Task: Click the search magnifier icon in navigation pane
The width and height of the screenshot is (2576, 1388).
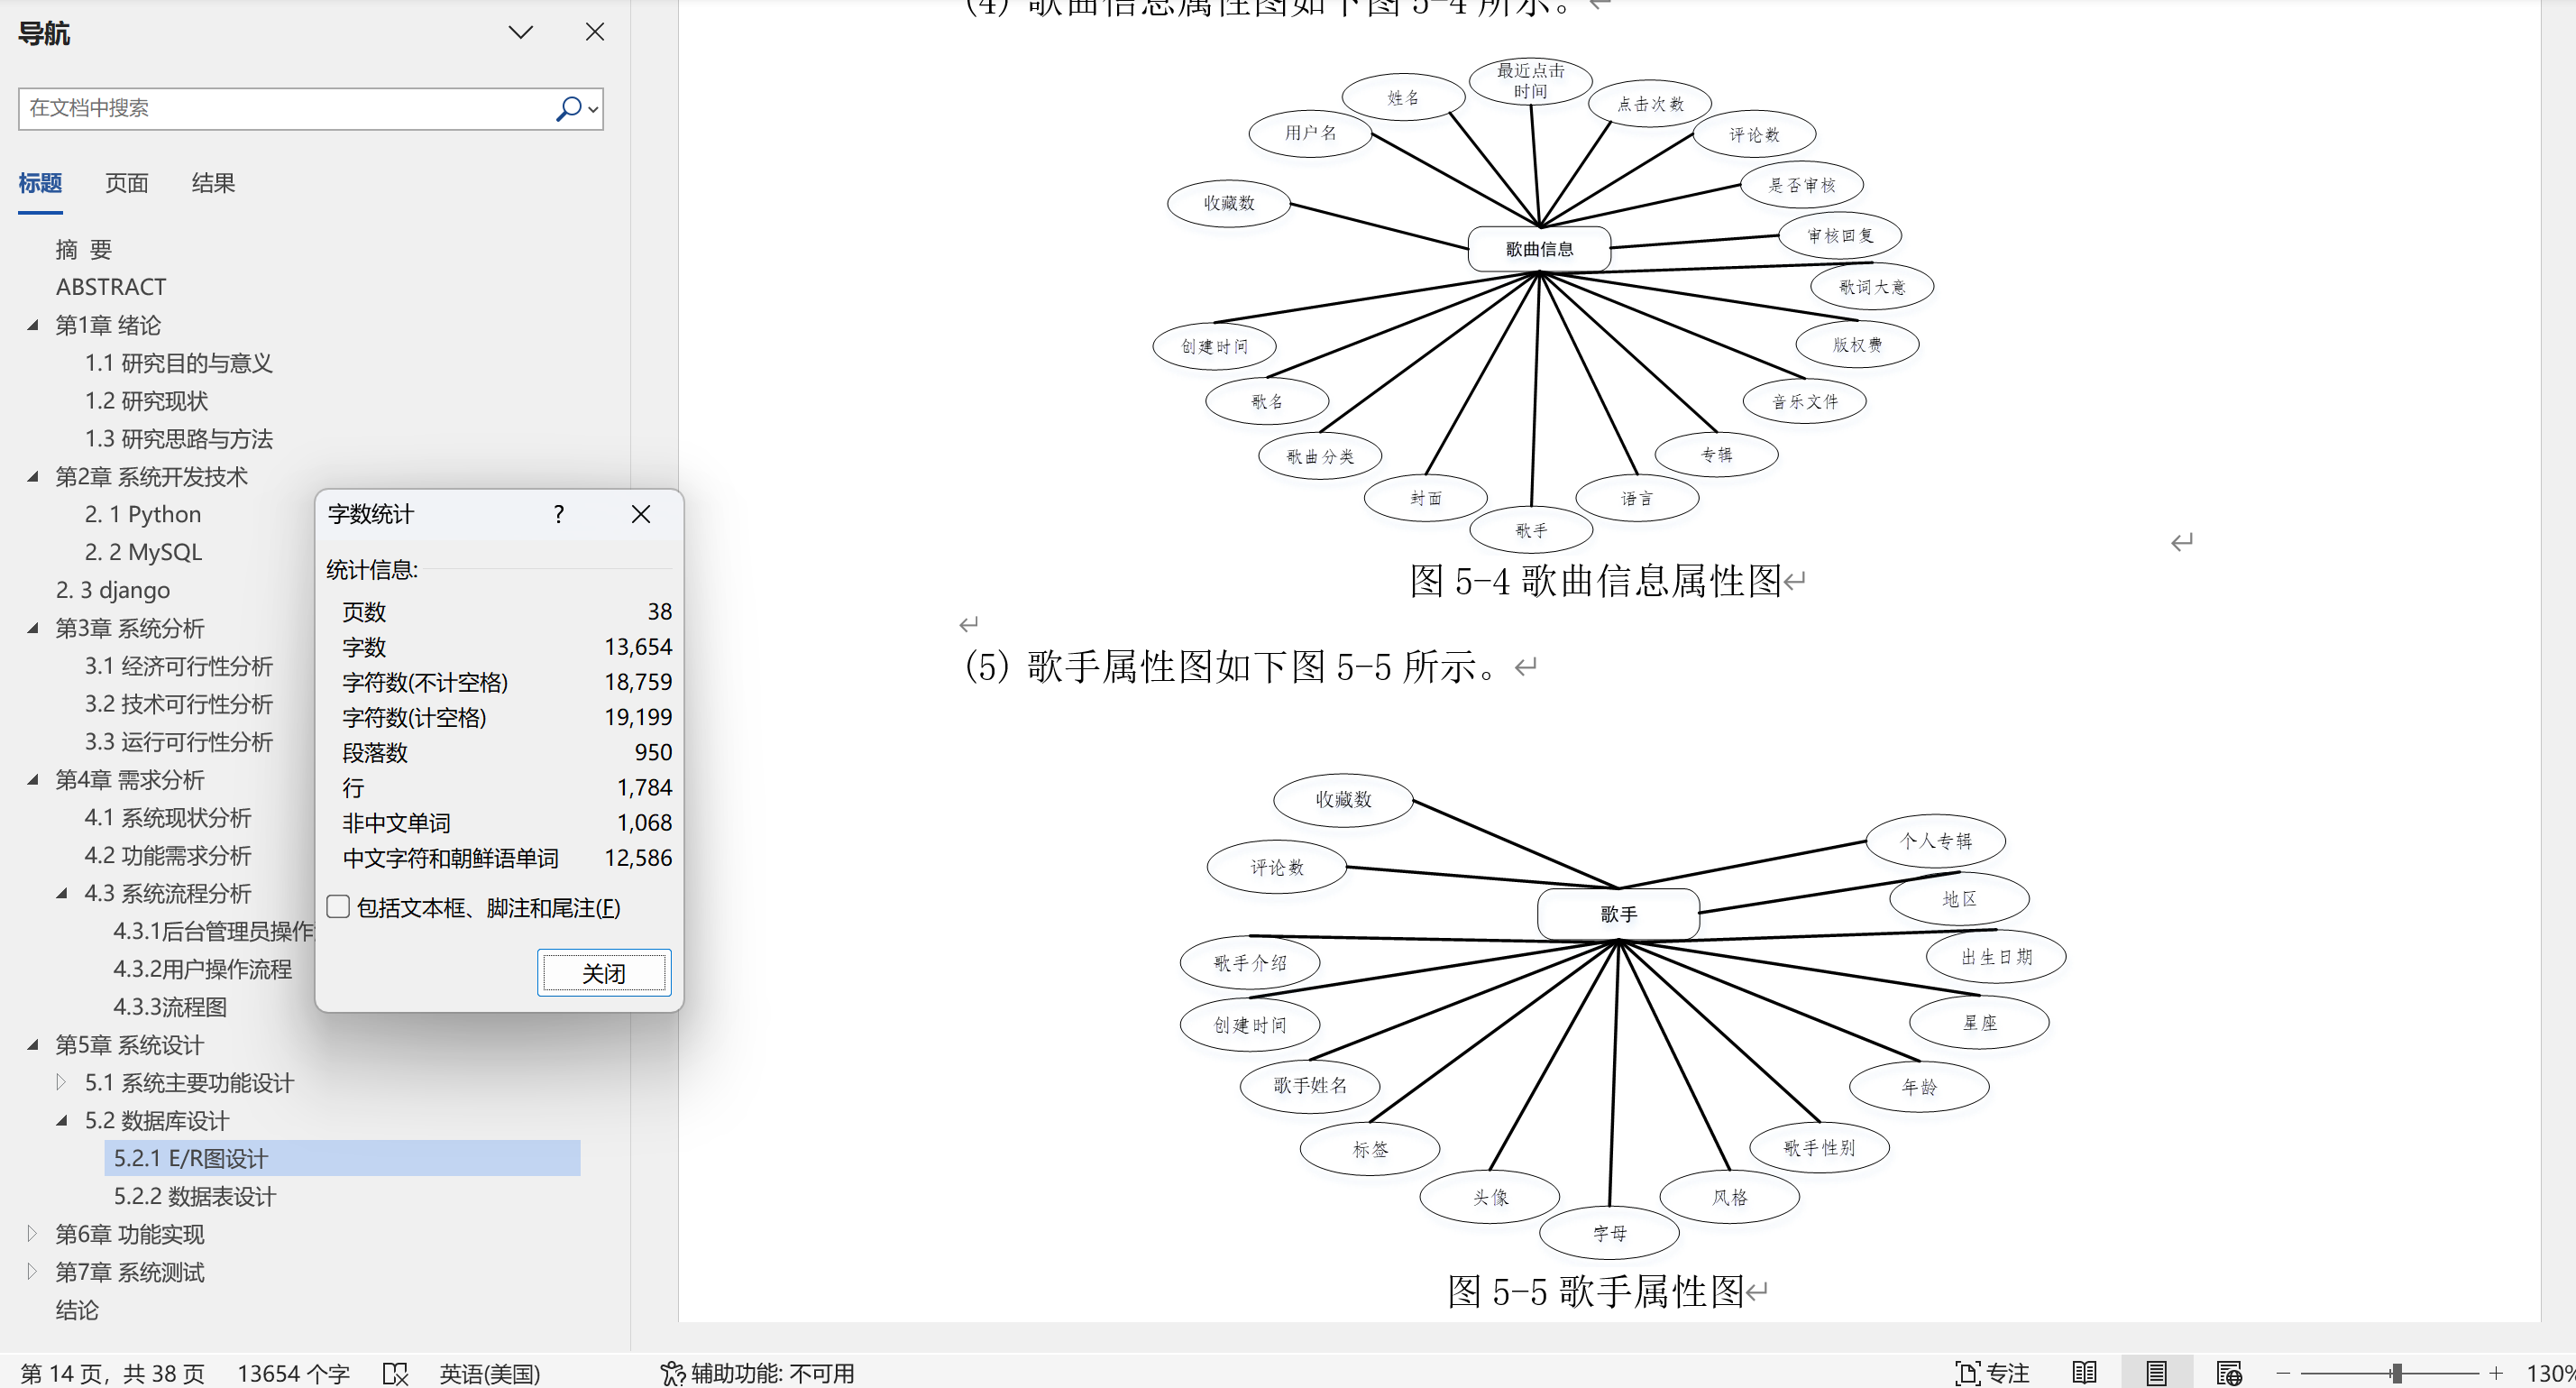Action: [x=568, y=108]
